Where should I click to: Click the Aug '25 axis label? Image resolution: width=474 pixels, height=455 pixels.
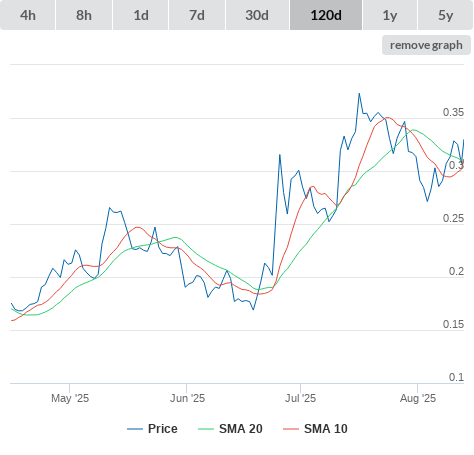point(418,398)
